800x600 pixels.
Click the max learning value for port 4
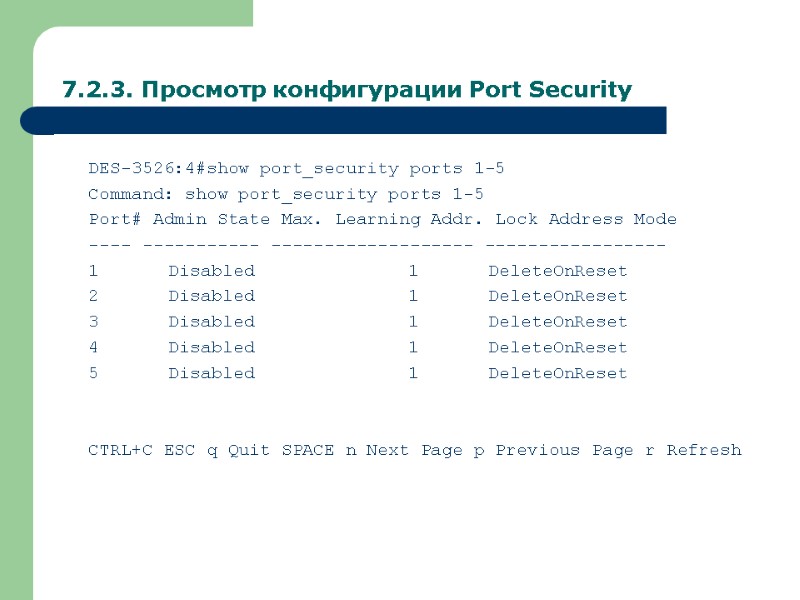(x=413, y=348)
